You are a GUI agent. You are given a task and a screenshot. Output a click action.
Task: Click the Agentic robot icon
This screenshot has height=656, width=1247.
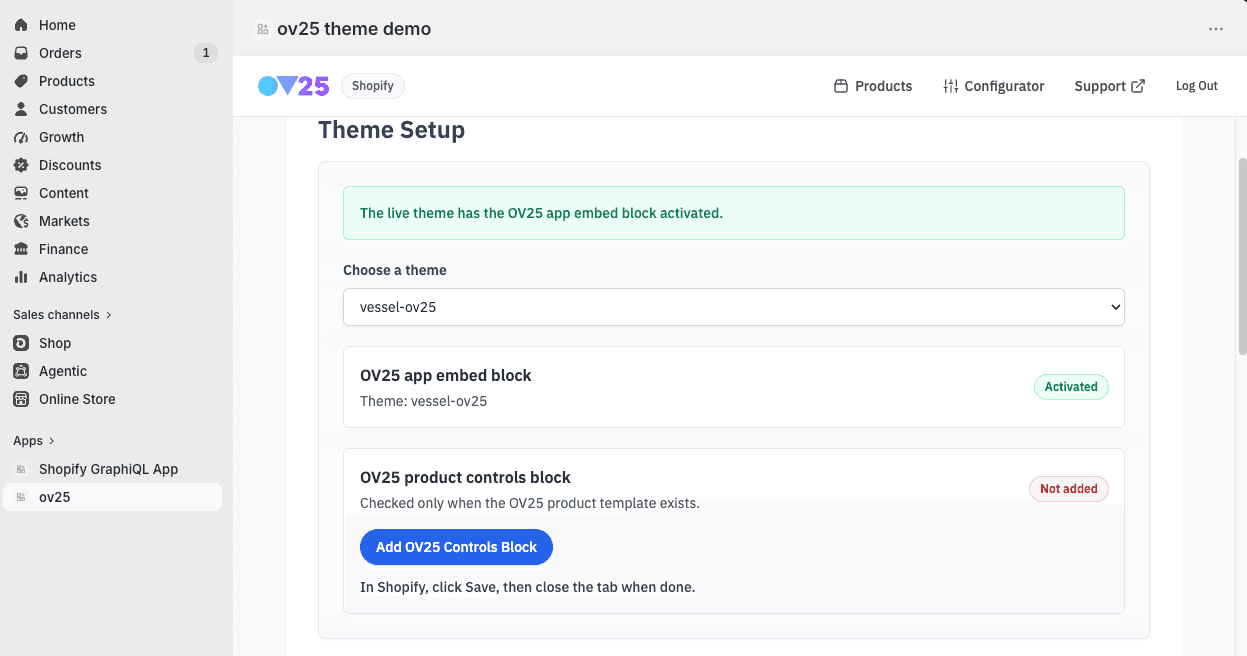coord(21,371)
